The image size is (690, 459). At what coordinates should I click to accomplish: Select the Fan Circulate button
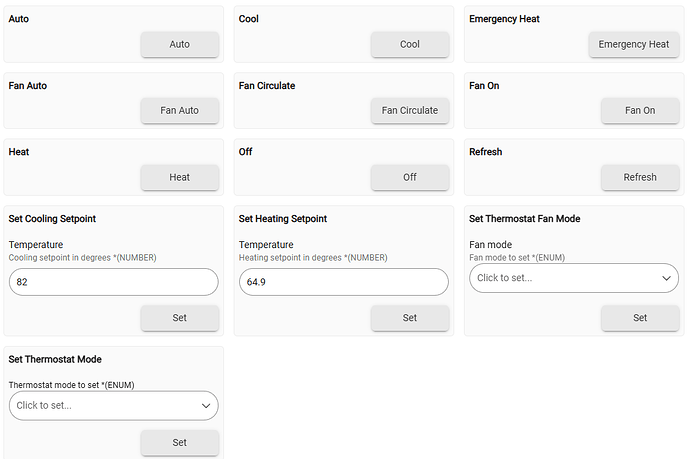(x=410, y=110)
